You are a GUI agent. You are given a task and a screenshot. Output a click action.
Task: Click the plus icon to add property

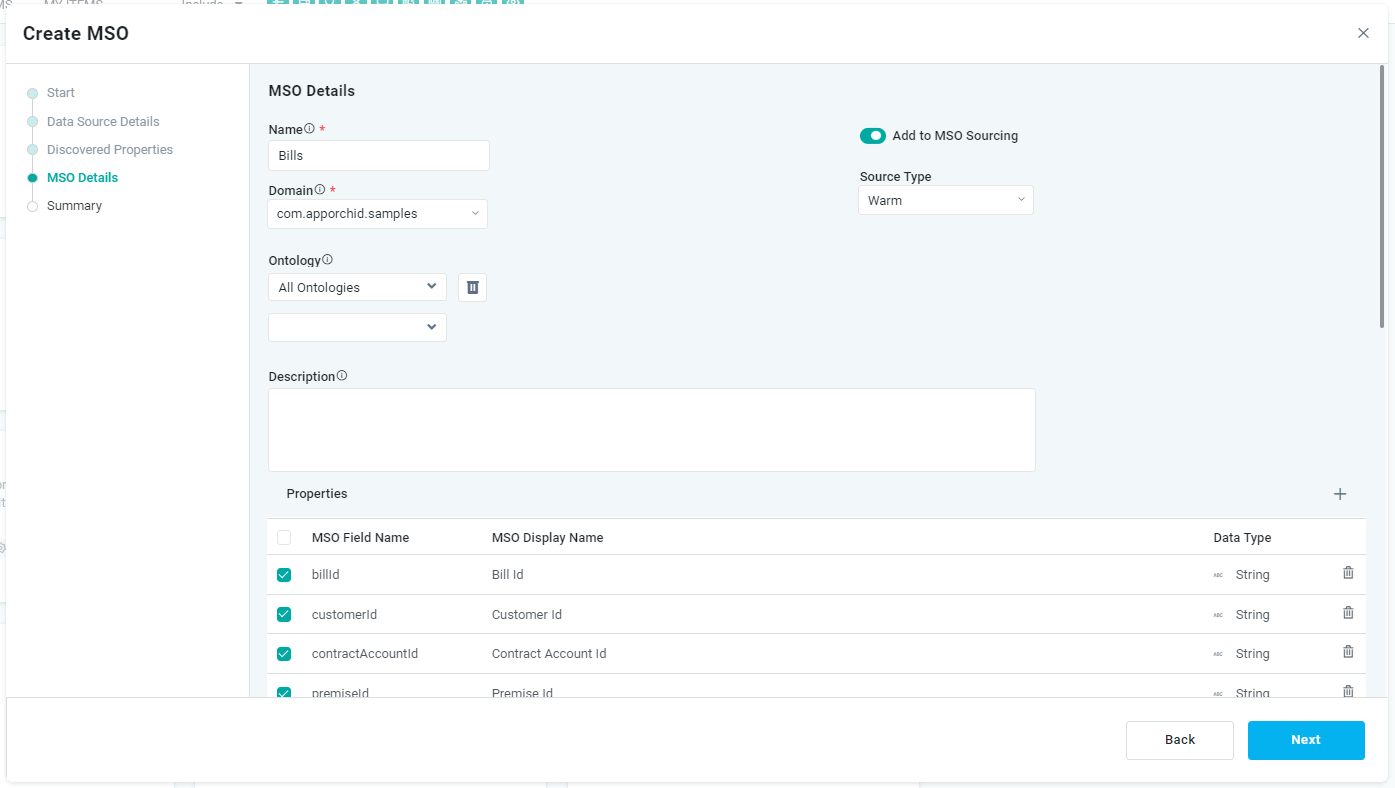click(1340, 494)
